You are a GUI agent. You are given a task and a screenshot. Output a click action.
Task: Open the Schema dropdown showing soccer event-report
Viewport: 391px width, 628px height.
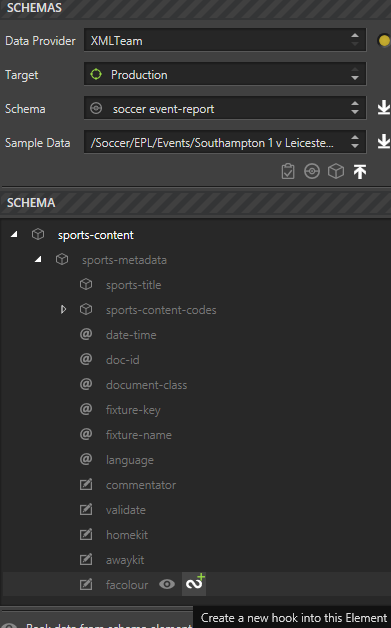tap(225, 108)
